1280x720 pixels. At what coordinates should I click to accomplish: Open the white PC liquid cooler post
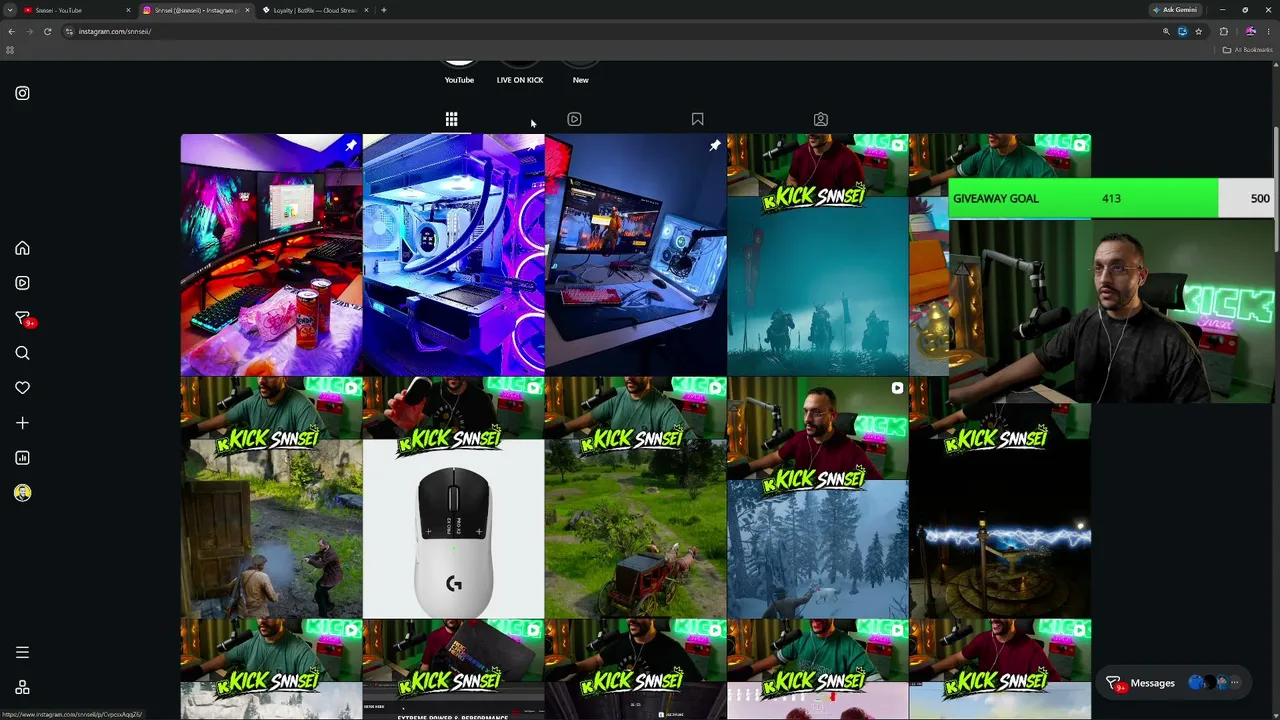pos(454,255)
